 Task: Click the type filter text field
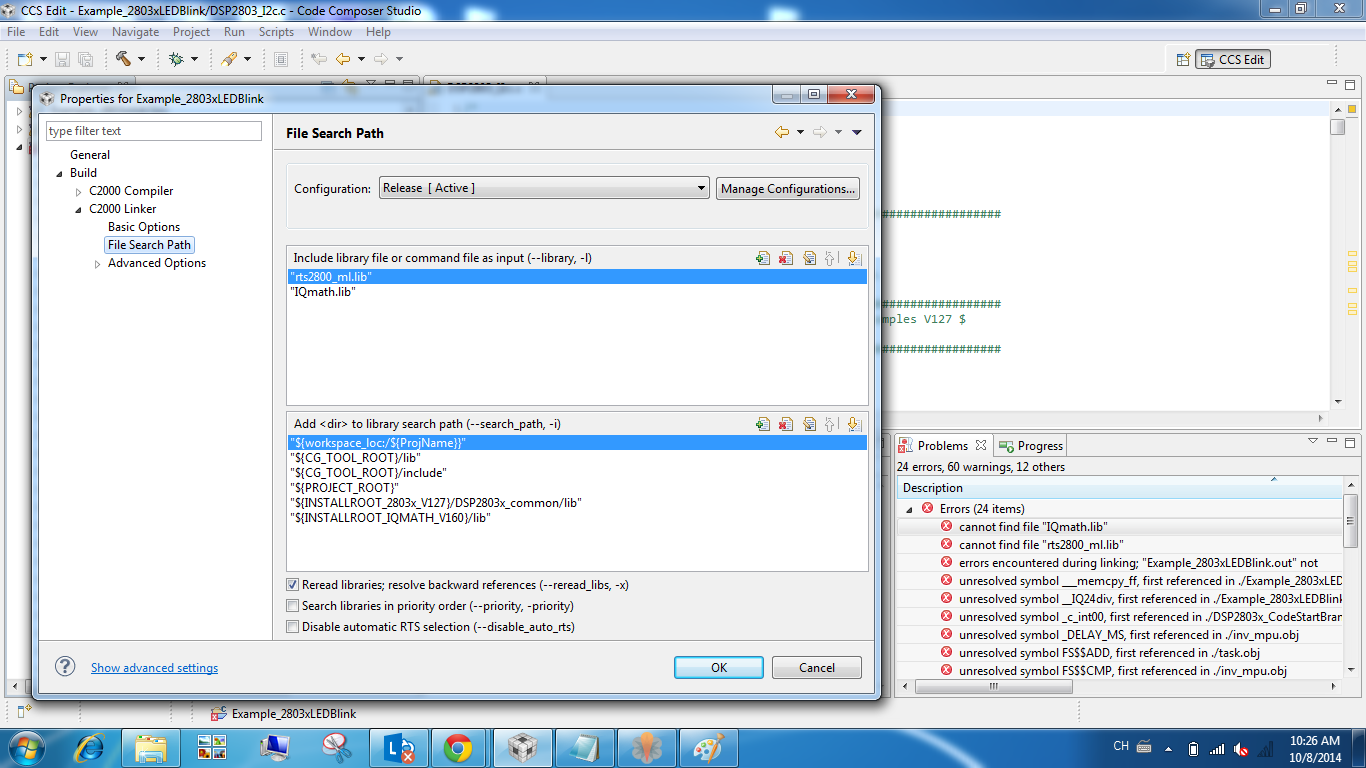click(154, 131)
